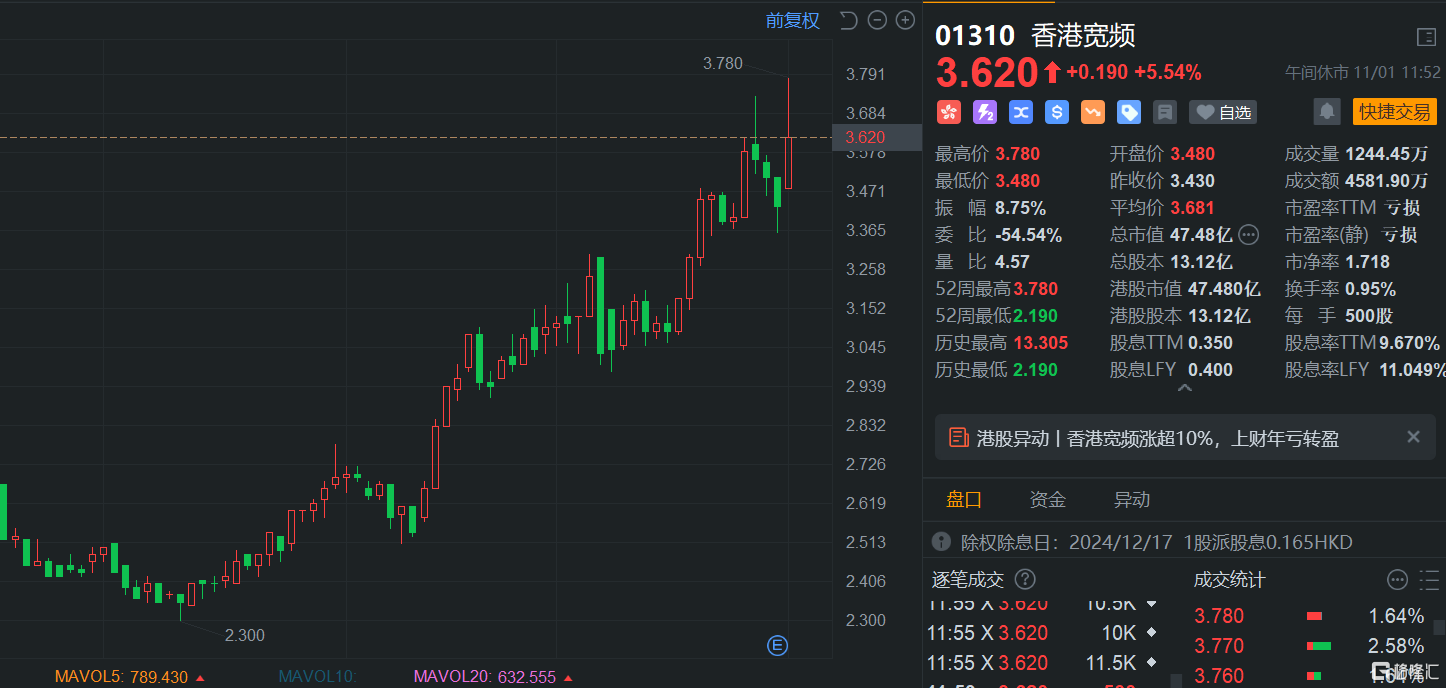1446x688 pixels.
Task: Click the blue price tag icon
Action: click(x=1129, y=112)
